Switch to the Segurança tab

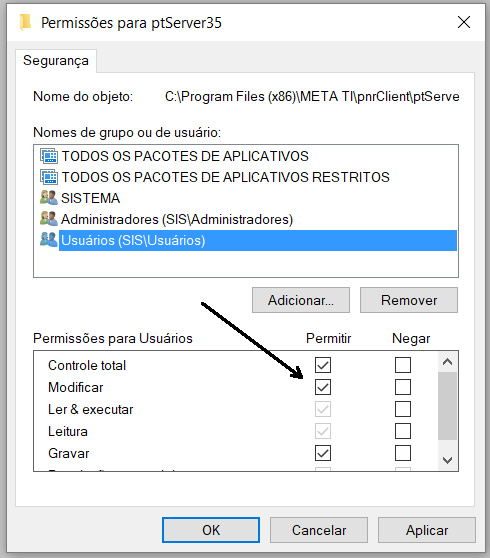pos(56,61)
